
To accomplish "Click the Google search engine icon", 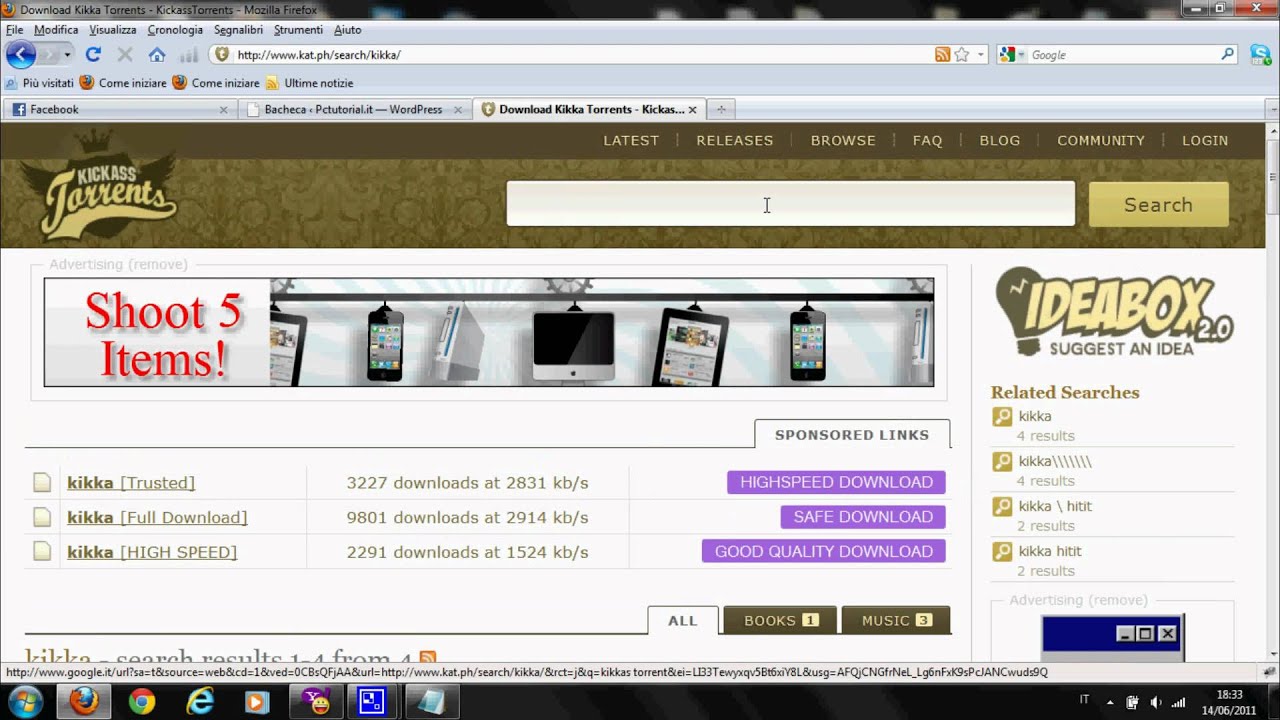I will point(1008,55).
